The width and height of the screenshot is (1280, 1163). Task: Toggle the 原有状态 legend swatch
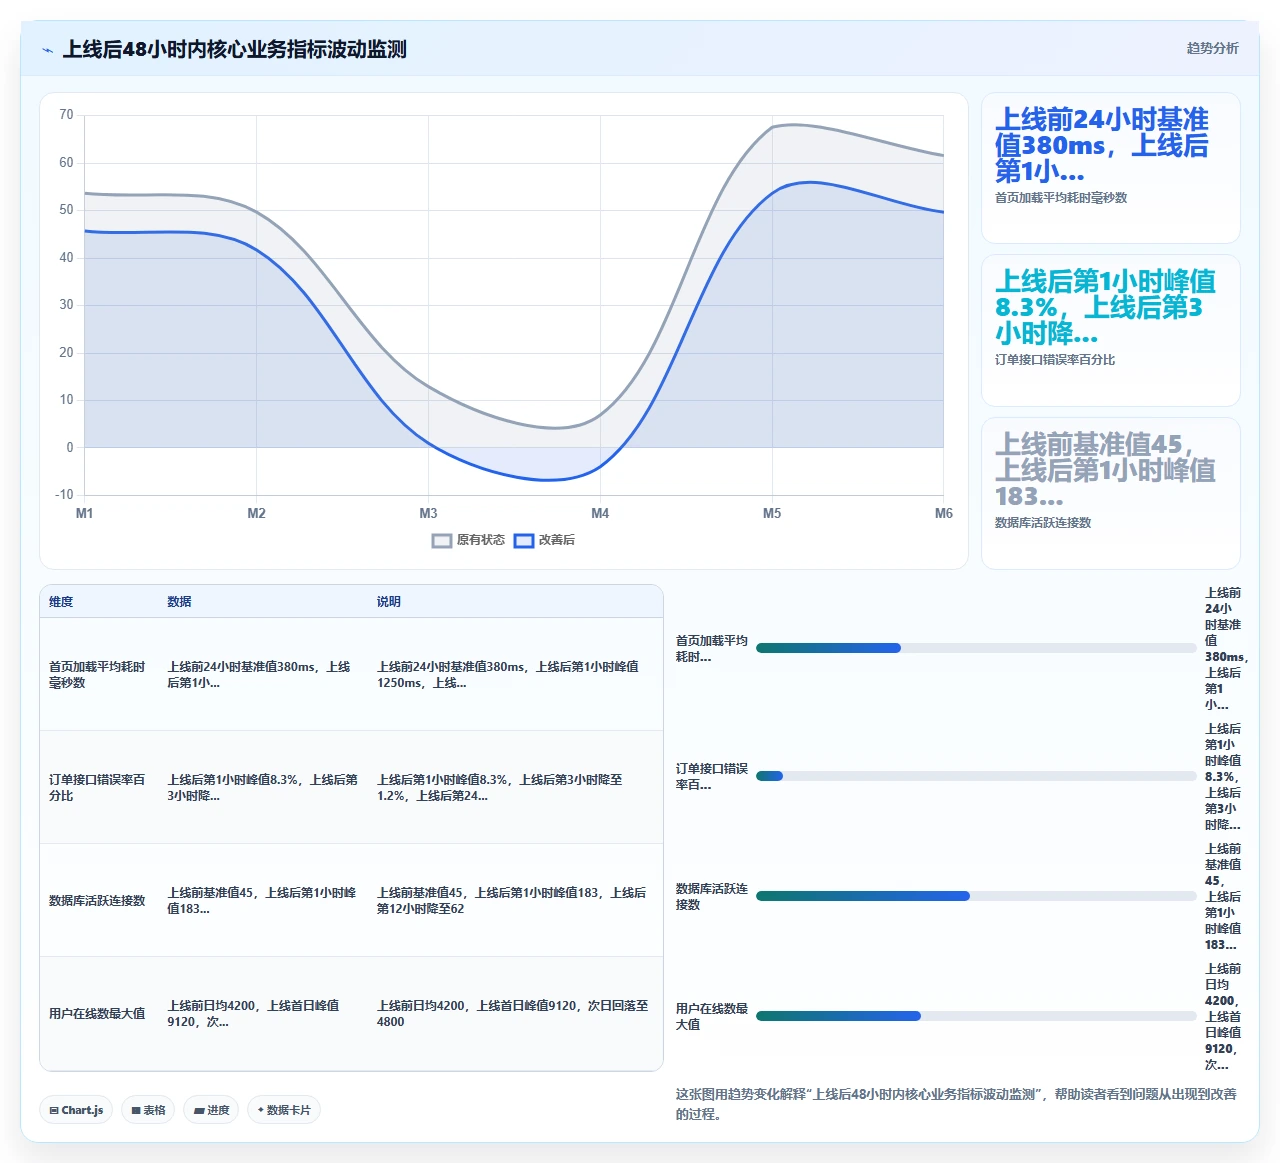point(442,540)
